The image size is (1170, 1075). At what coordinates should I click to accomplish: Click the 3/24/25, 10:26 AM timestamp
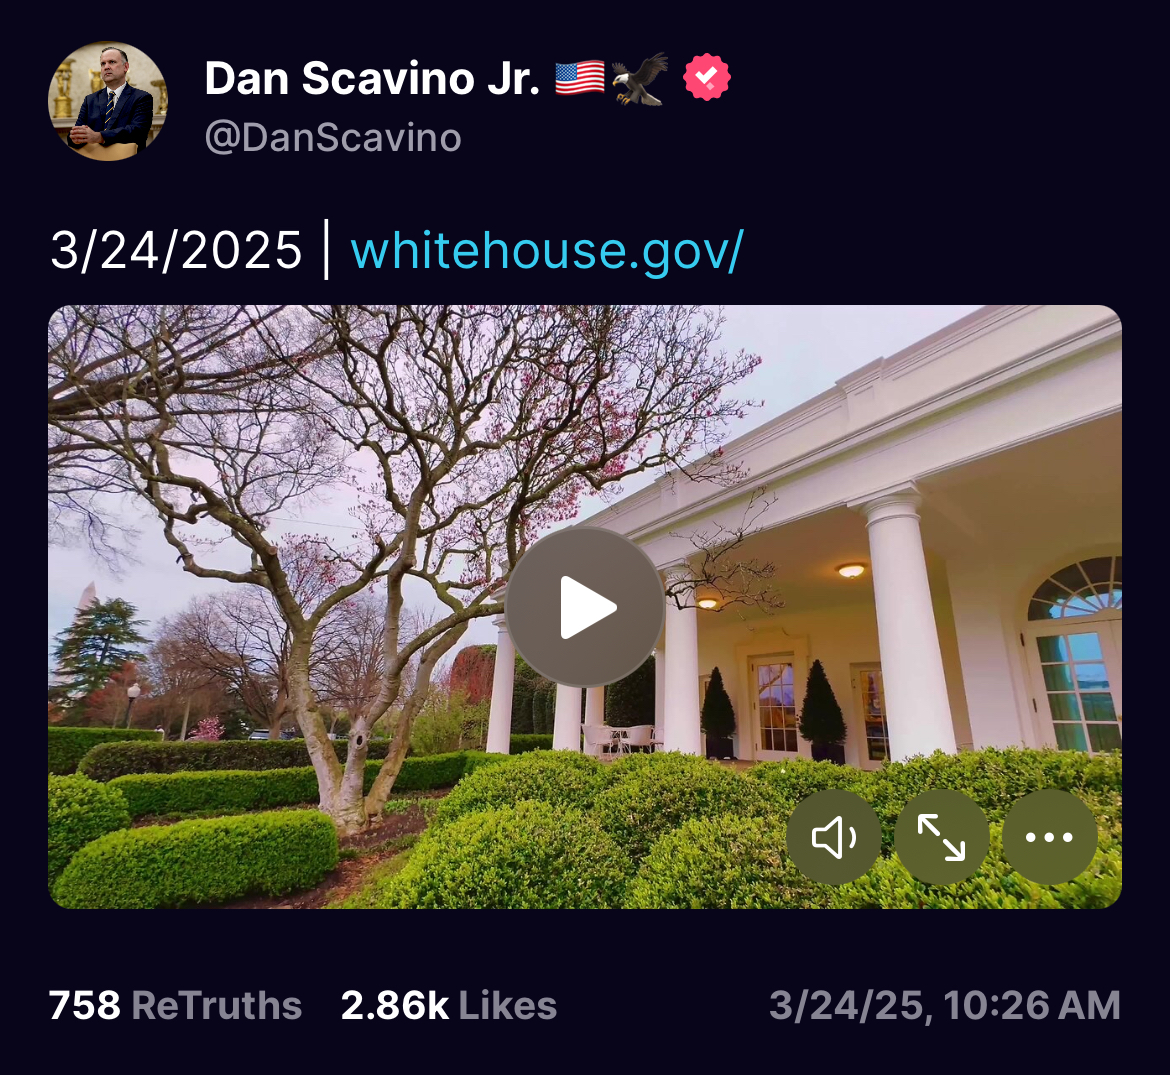[x=945, y=1005]
